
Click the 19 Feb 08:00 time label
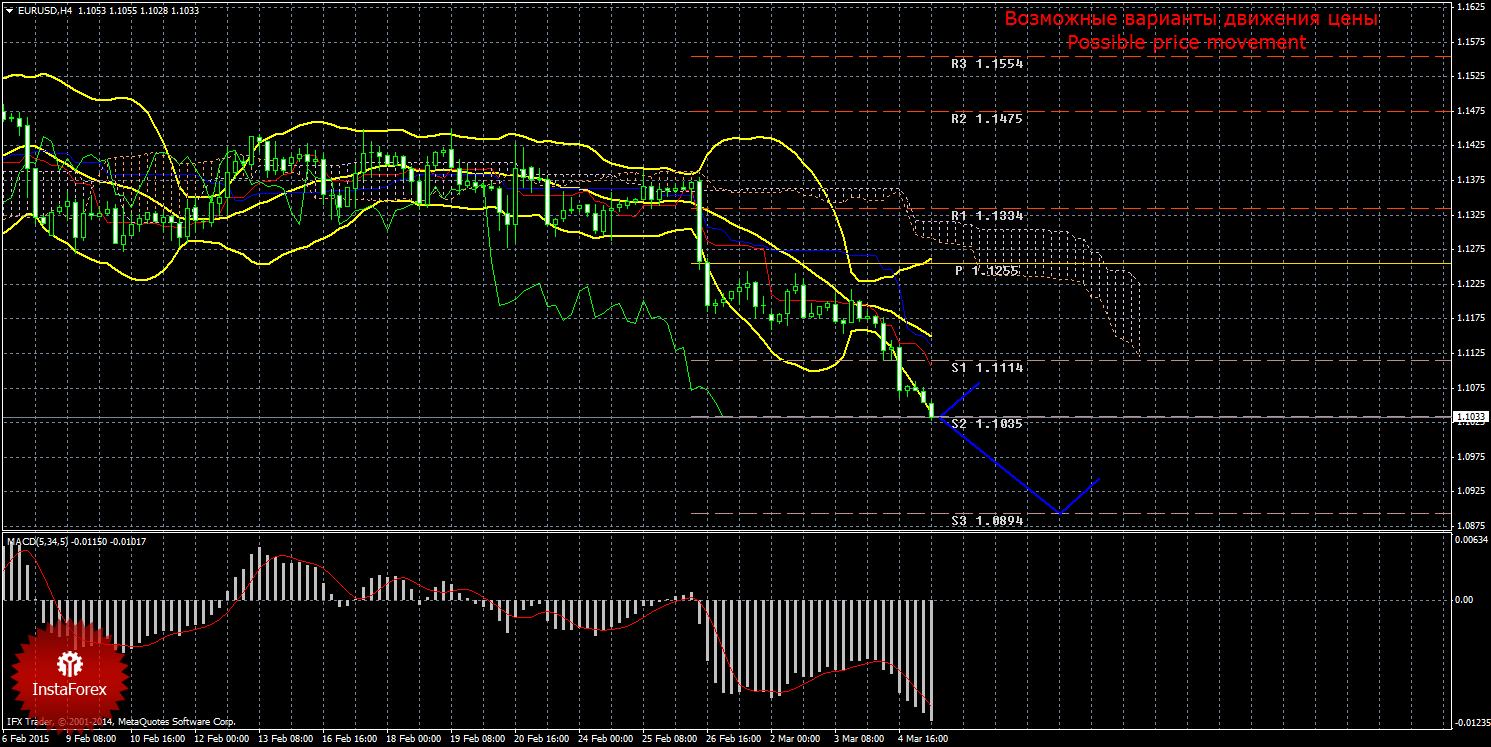(x=477, y=740)
